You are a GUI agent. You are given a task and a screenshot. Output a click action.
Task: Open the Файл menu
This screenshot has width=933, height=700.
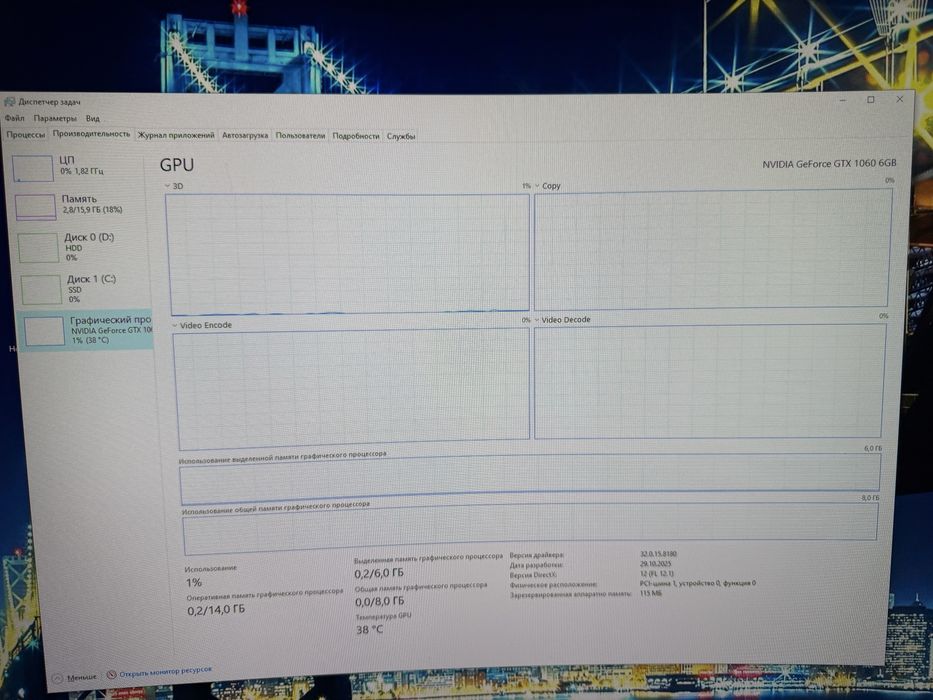coord(15,118)
